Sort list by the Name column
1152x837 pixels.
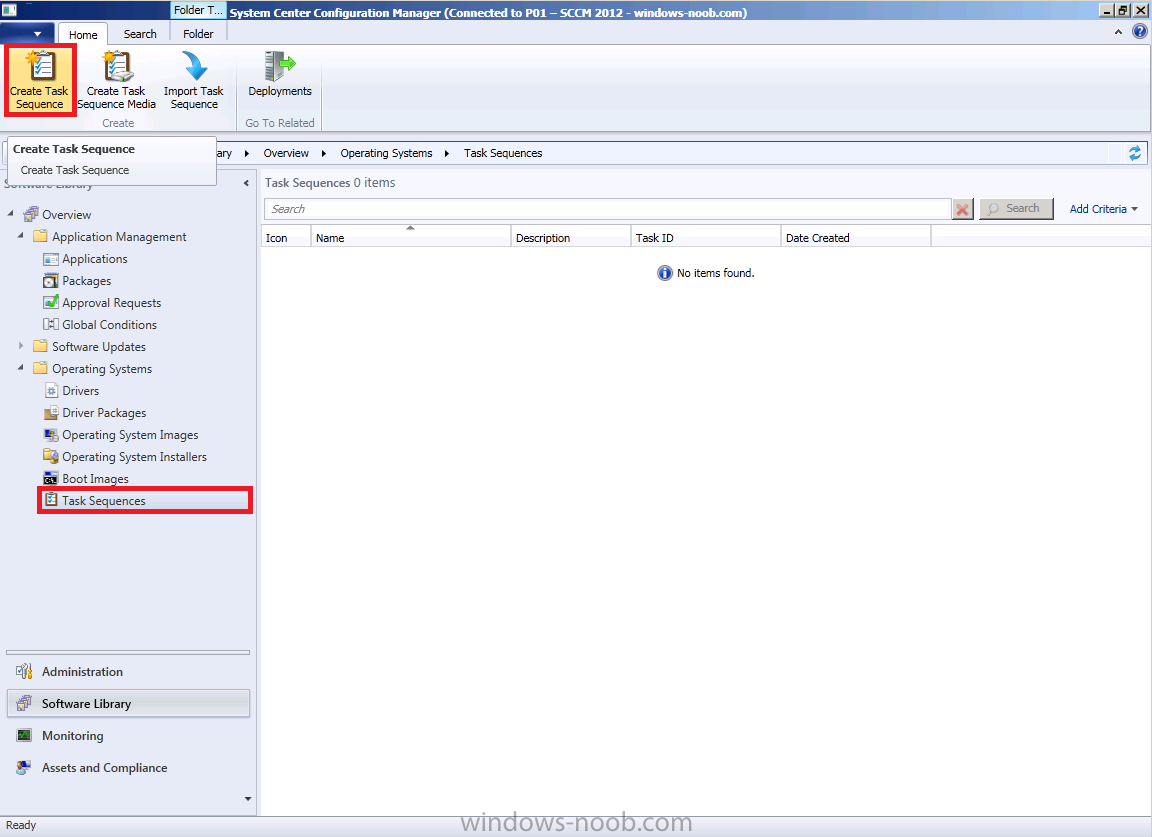[411, 237]
